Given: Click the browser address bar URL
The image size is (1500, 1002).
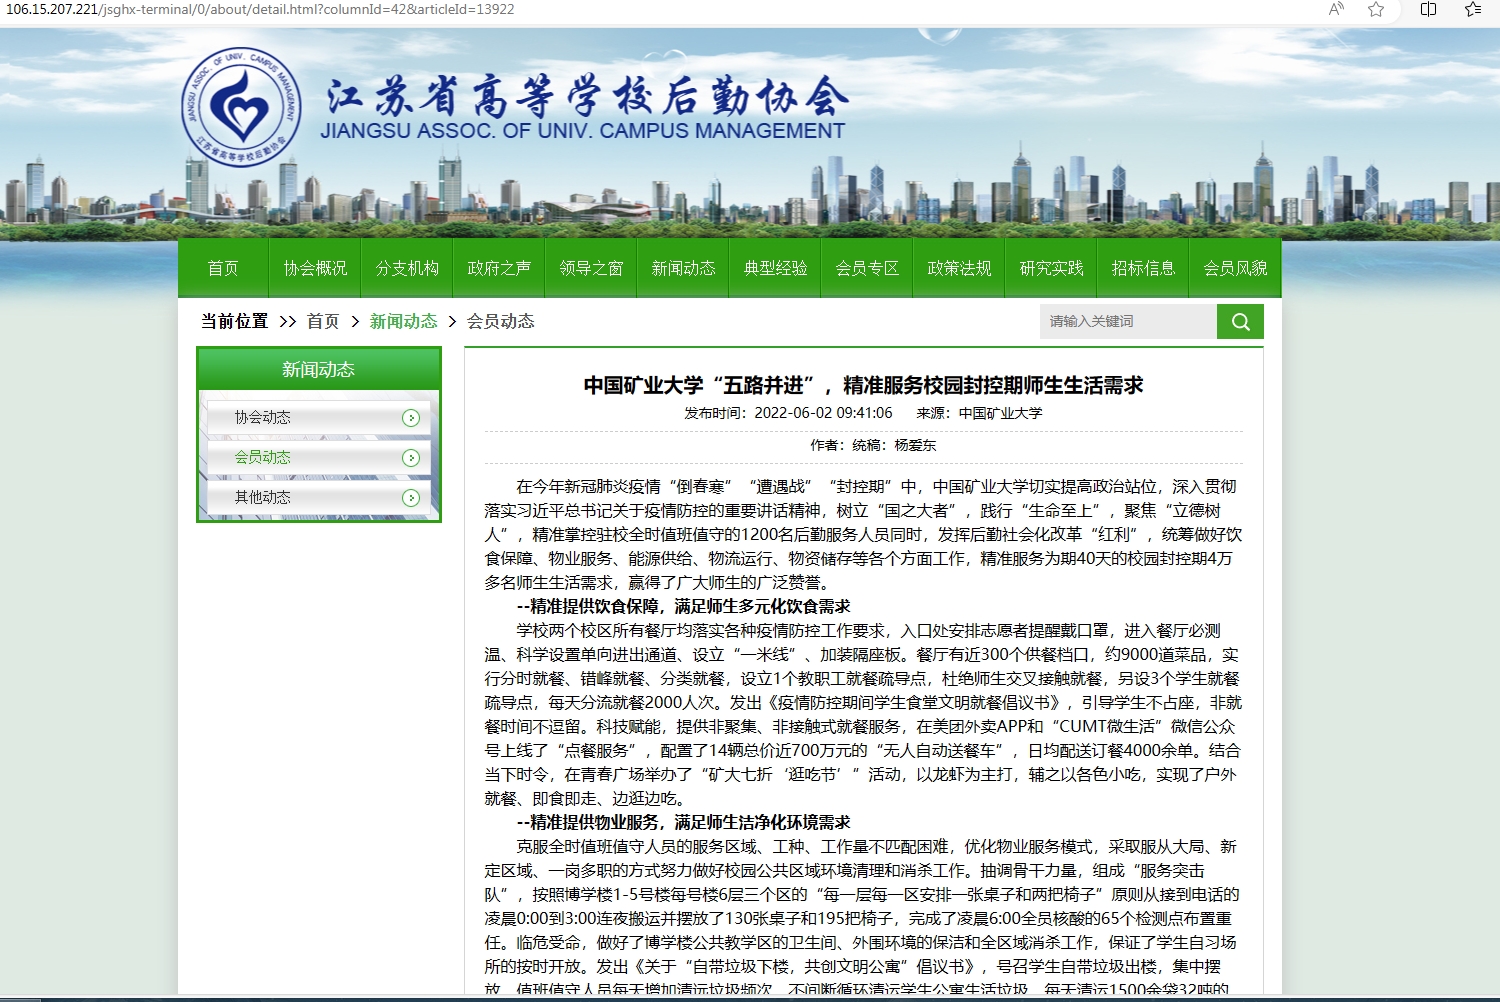Looking at the screenshot, I should pyautogui.click(x=260, y=9).
